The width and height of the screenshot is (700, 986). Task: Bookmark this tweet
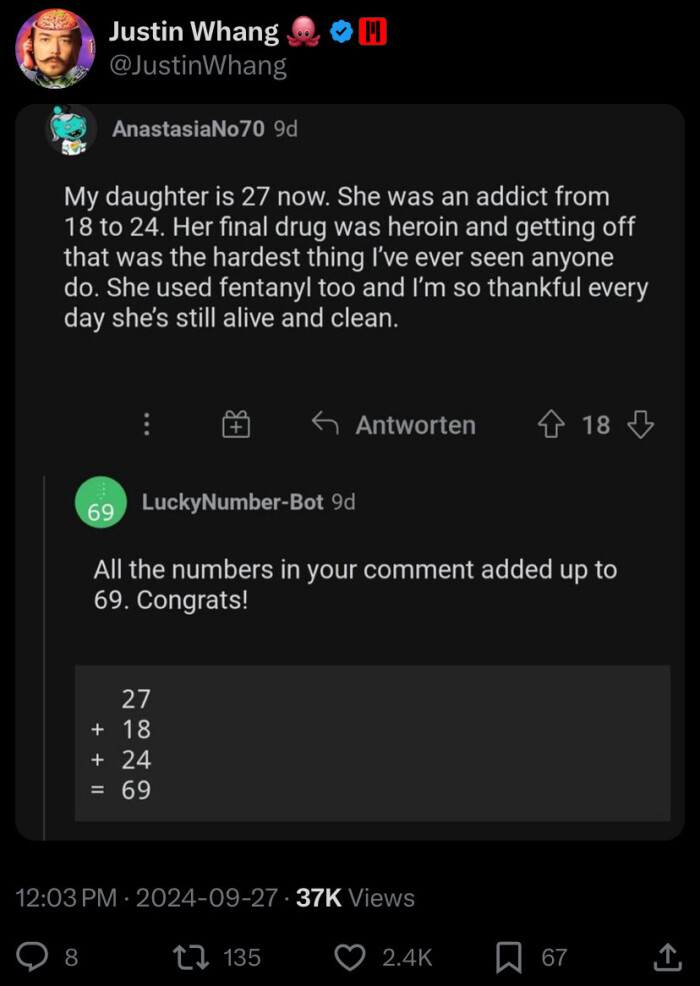(x=509, y=958)
